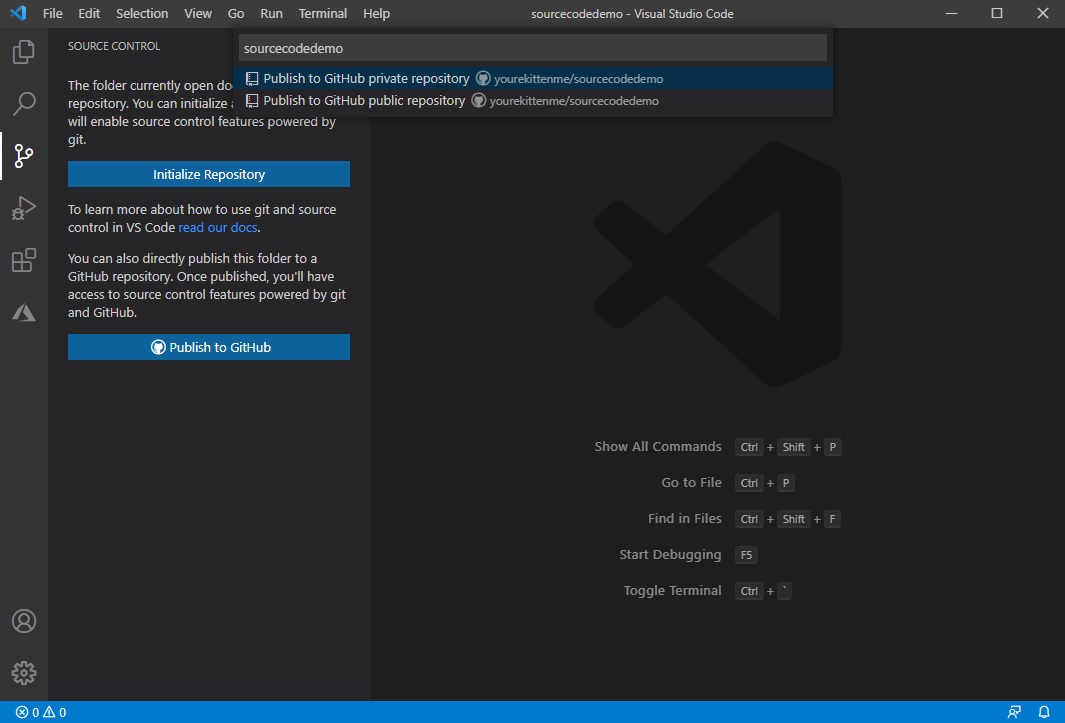Image resolution: width=1065 pixels, height=723 pixels.
Task: Open the Search view
Action: point(23,103)
